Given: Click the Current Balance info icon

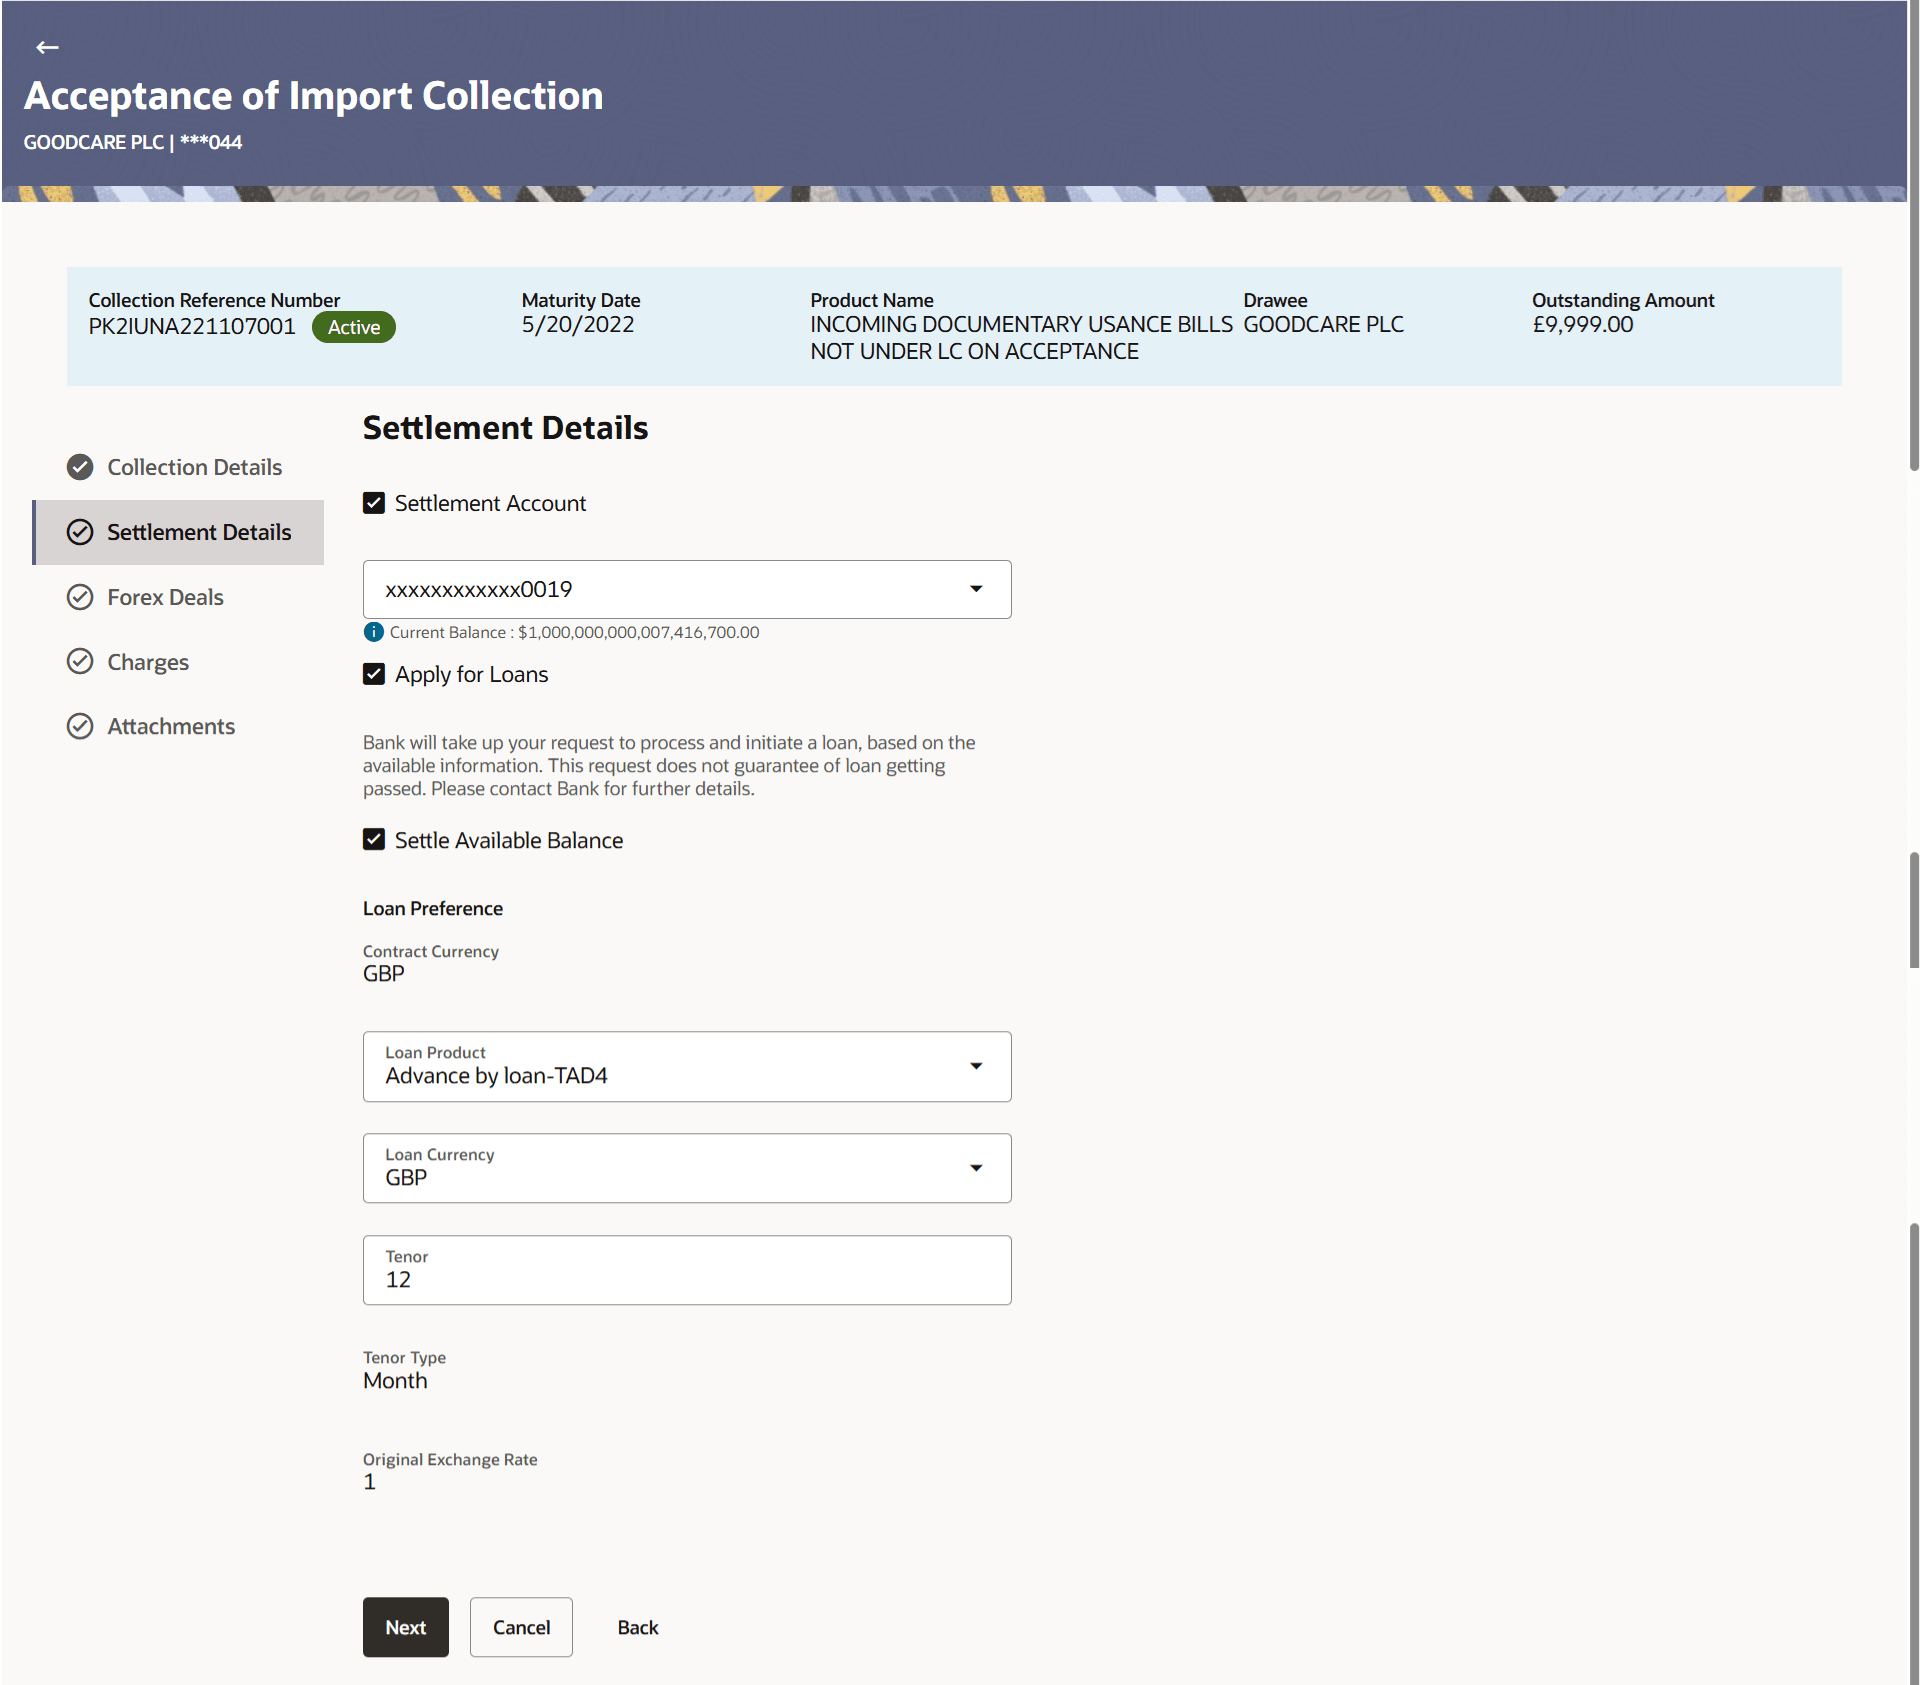Looking at the screenshot, I should [373, 632].
